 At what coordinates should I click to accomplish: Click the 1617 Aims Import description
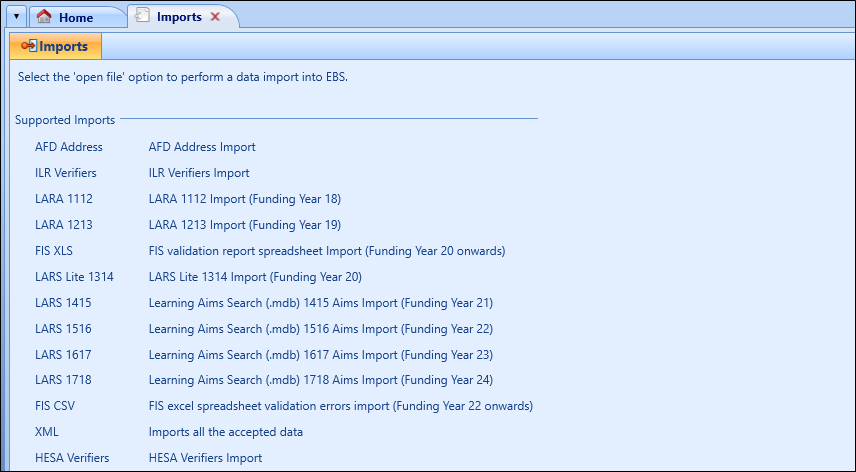coord(320,355)
